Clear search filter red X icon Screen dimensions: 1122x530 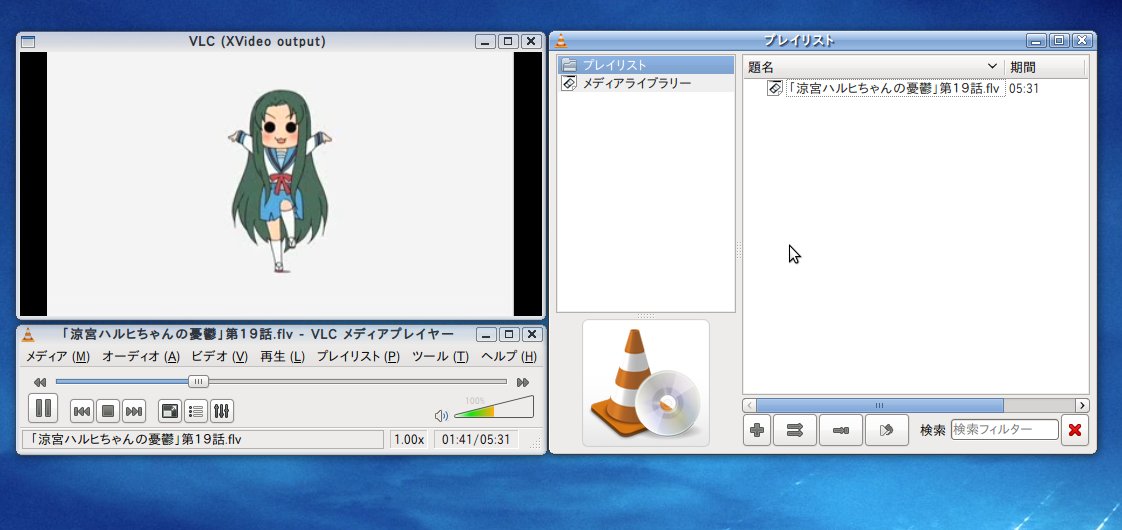coord(1075,430)
